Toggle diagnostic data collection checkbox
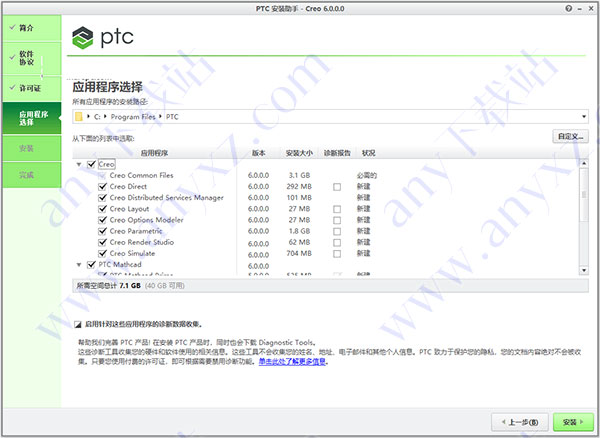600x438 pixels. [x=78, y=324]
